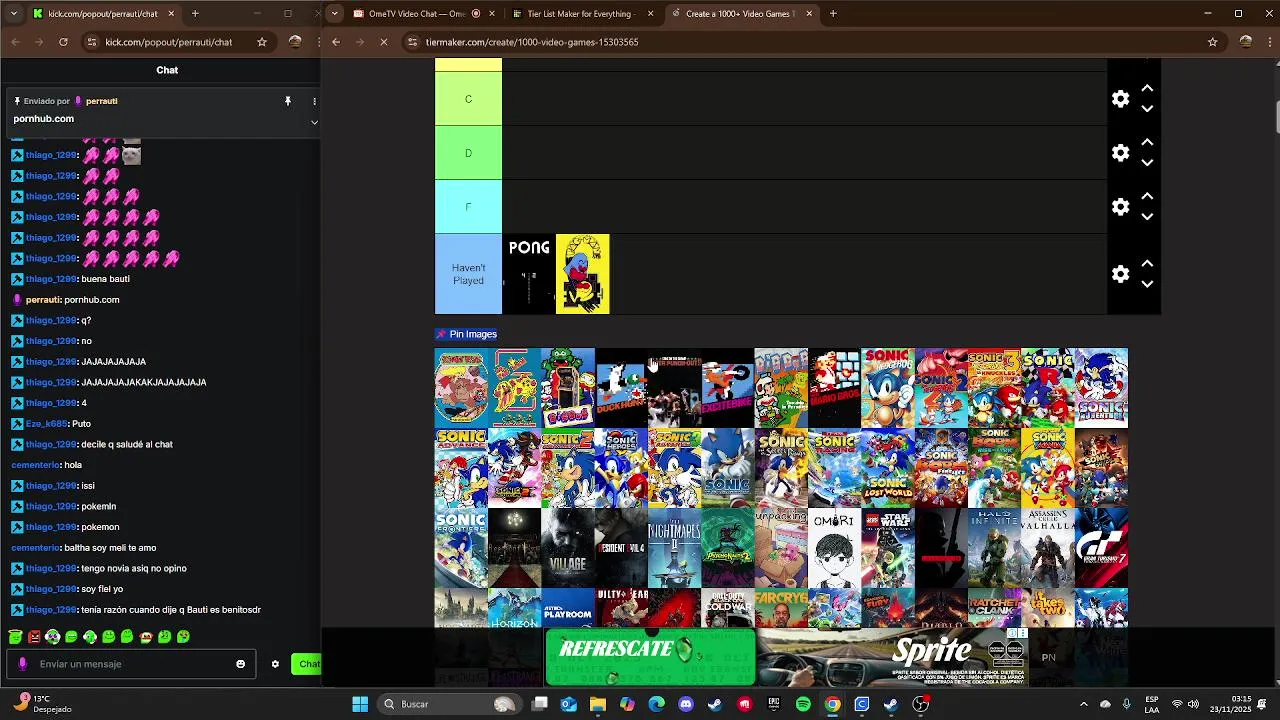This screenshot has height=720, width=1280.
Task: Open settings gear for the C tier row
Action: [x=1120, y=99]
